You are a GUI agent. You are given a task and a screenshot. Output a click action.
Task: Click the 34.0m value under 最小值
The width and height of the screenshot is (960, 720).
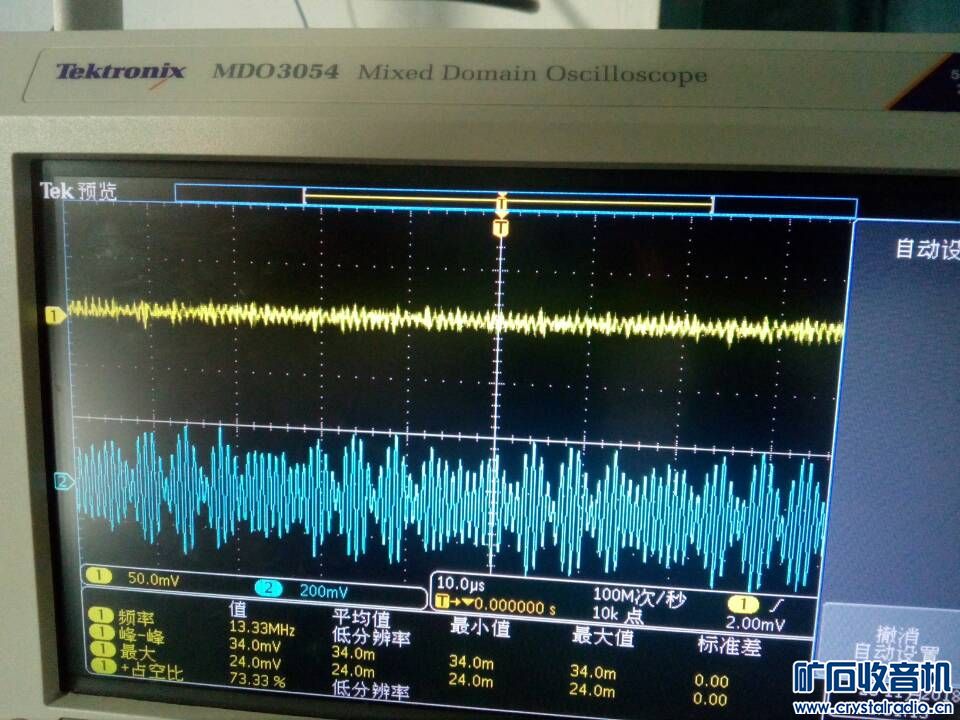pos(471,662)
